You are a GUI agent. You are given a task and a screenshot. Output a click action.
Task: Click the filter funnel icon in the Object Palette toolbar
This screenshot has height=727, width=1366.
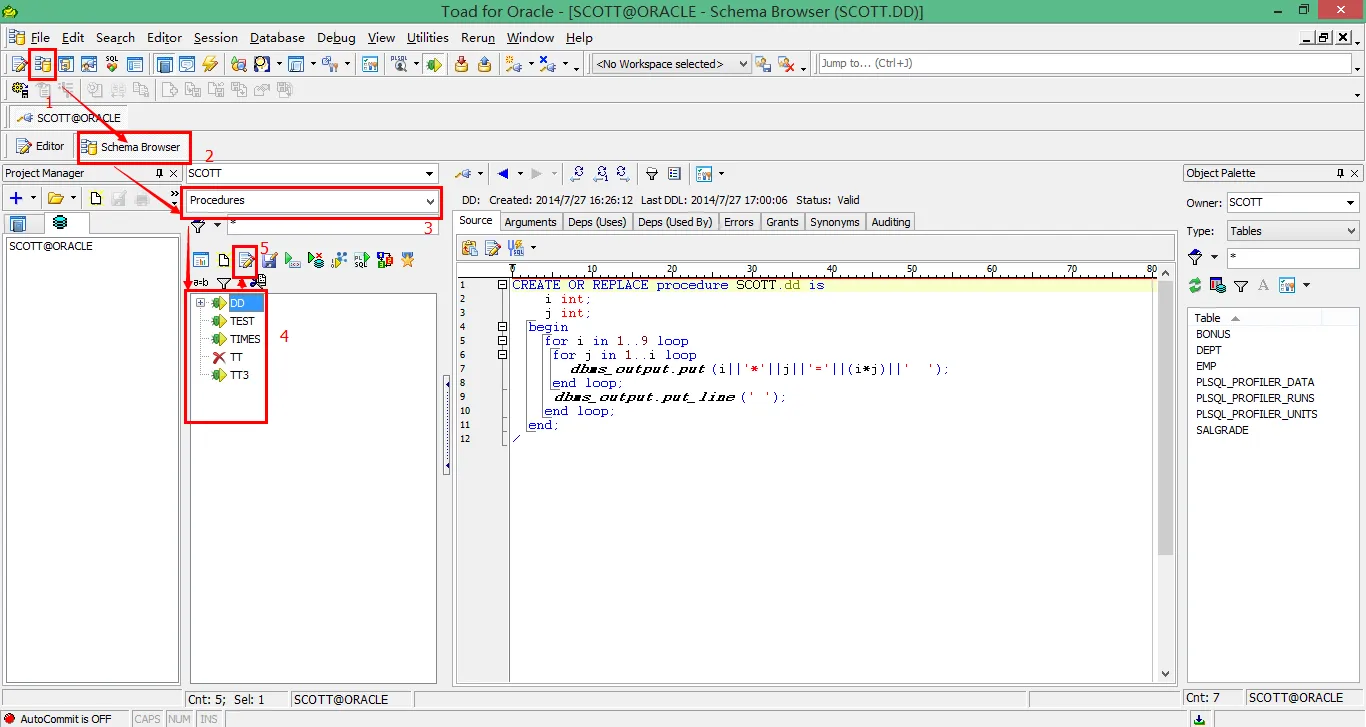1241,286
